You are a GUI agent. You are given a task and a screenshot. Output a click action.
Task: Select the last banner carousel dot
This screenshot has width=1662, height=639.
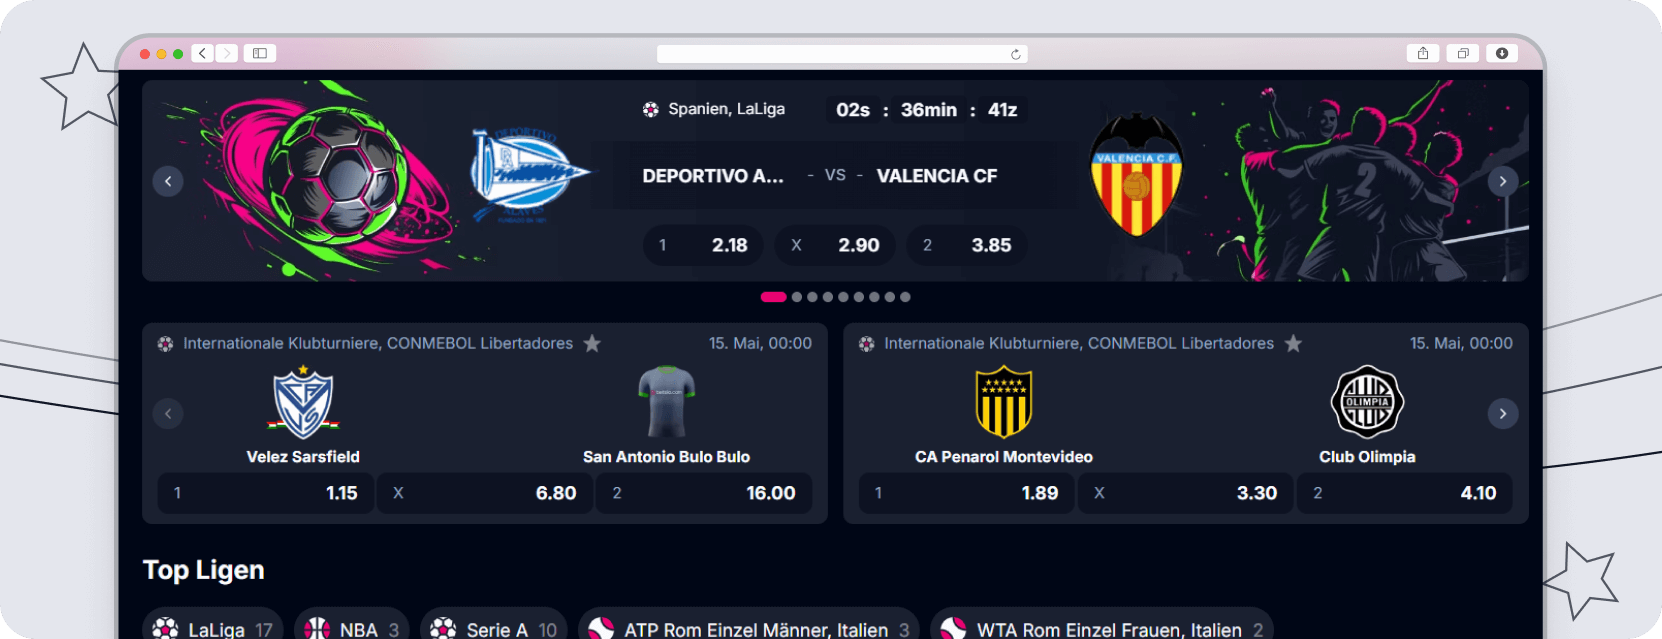coord(905,297)
